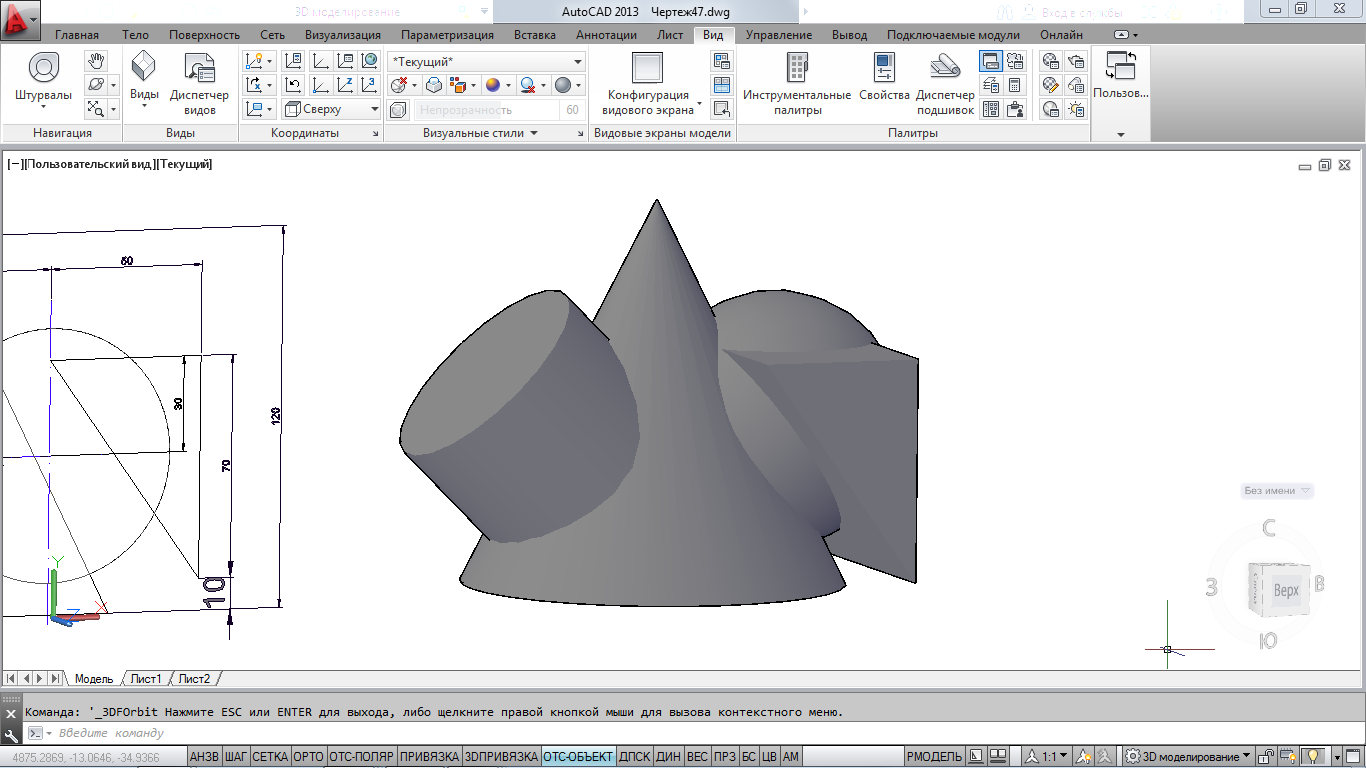Click Верх face on the ViewCube

pos(1286,591)
